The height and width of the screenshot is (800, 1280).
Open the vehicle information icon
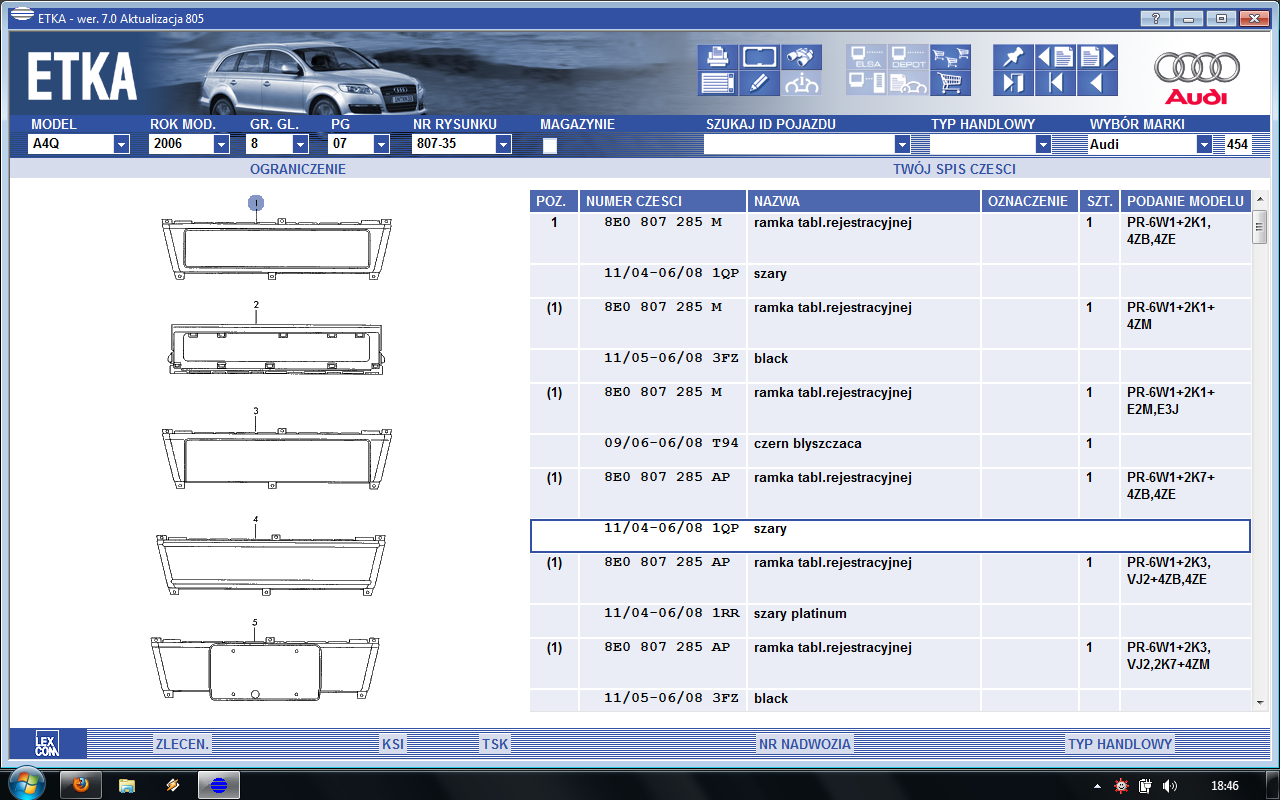pyautogui.click(x=801, y=83)
